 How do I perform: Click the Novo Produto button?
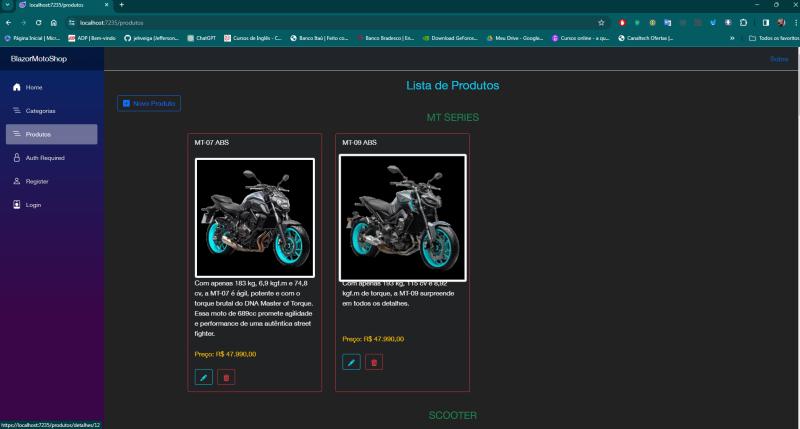click(148, 104)
